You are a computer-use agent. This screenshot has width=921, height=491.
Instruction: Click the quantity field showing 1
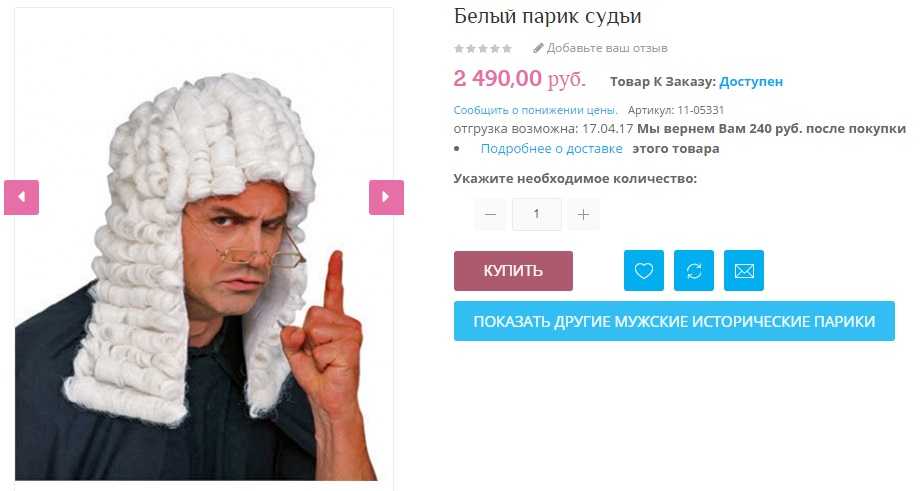coord(537,214)
